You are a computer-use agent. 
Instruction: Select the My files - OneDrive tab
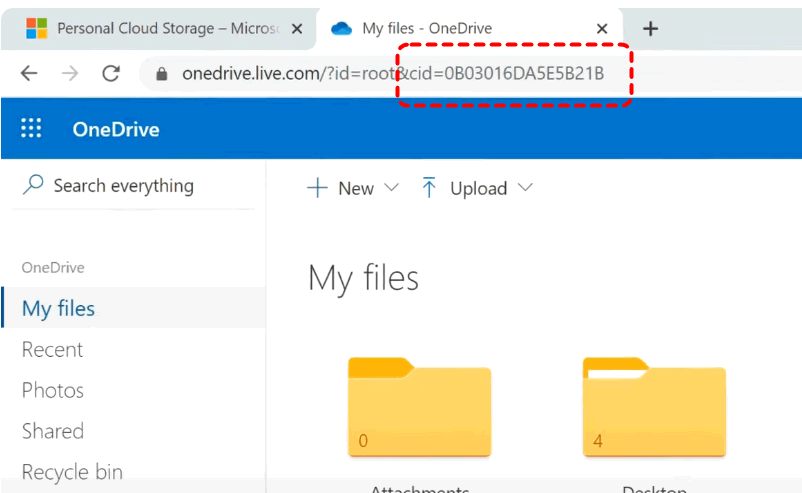pos(470,29)
